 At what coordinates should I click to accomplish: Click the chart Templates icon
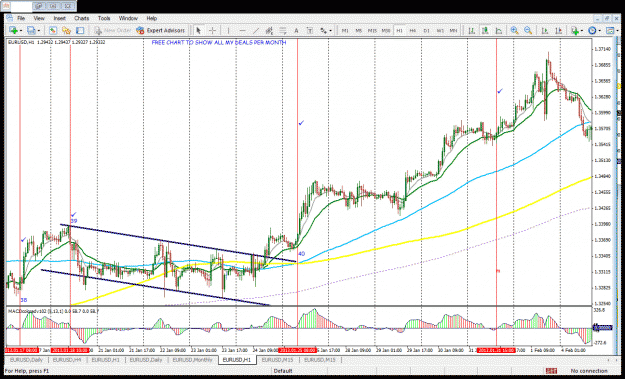tap(610, 31)
